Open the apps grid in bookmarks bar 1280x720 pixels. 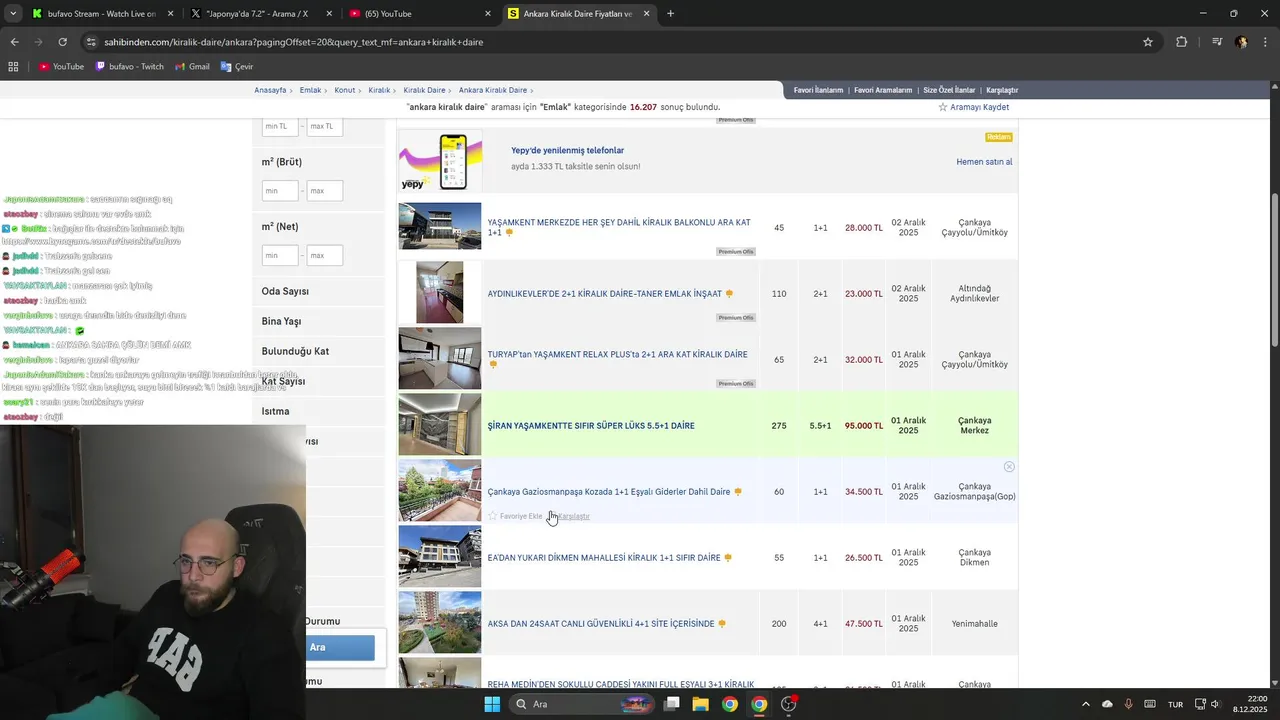[x=13, y=66]
